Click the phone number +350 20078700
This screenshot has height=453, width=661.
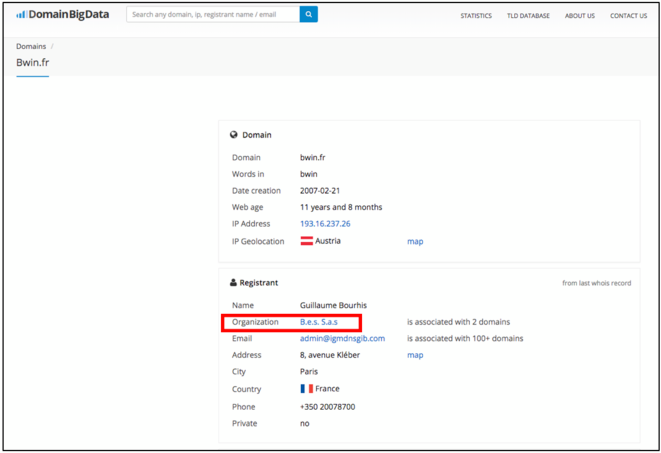[x=328, y=407]
